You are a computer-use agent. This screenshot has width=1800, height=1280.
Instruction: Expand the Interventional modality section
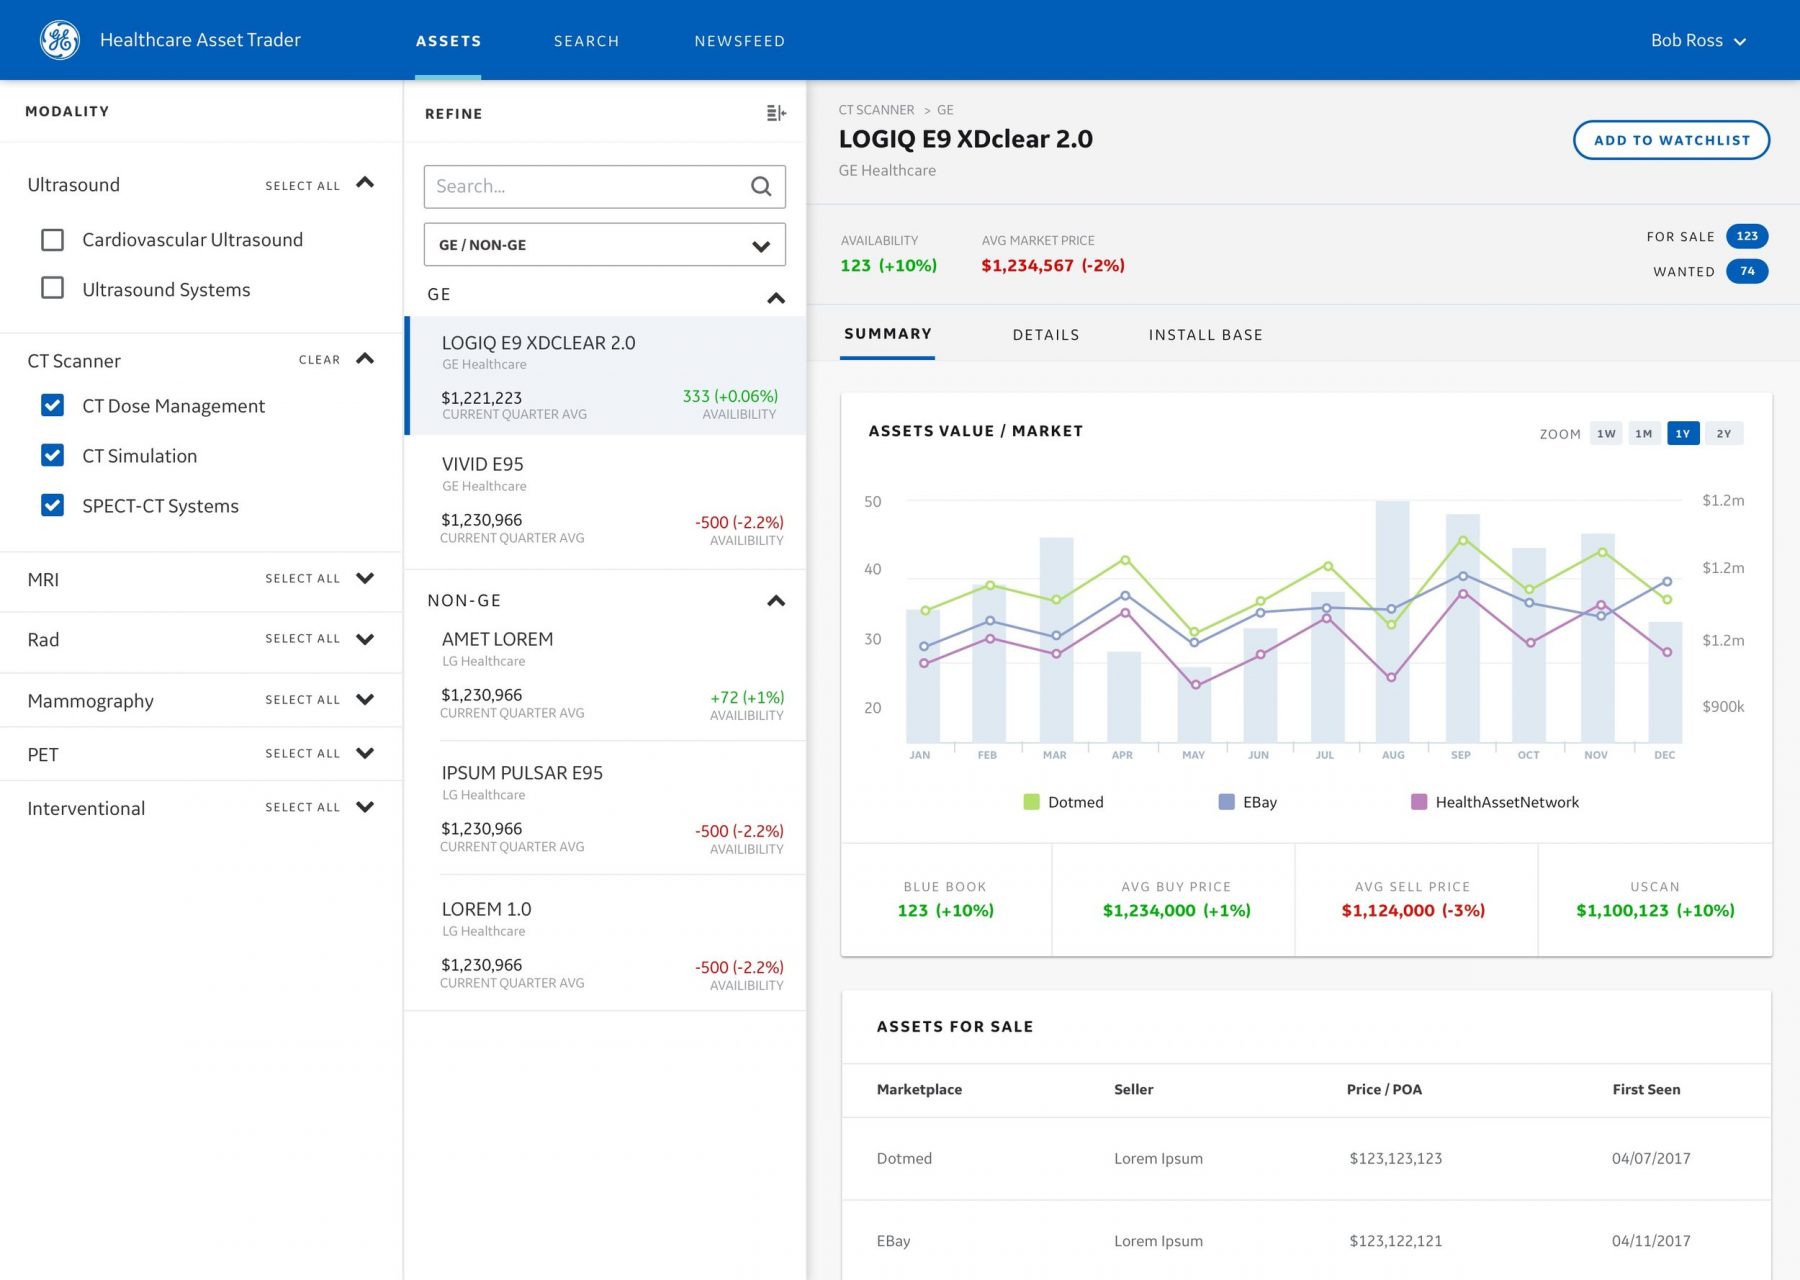click(x=365, y=807)
